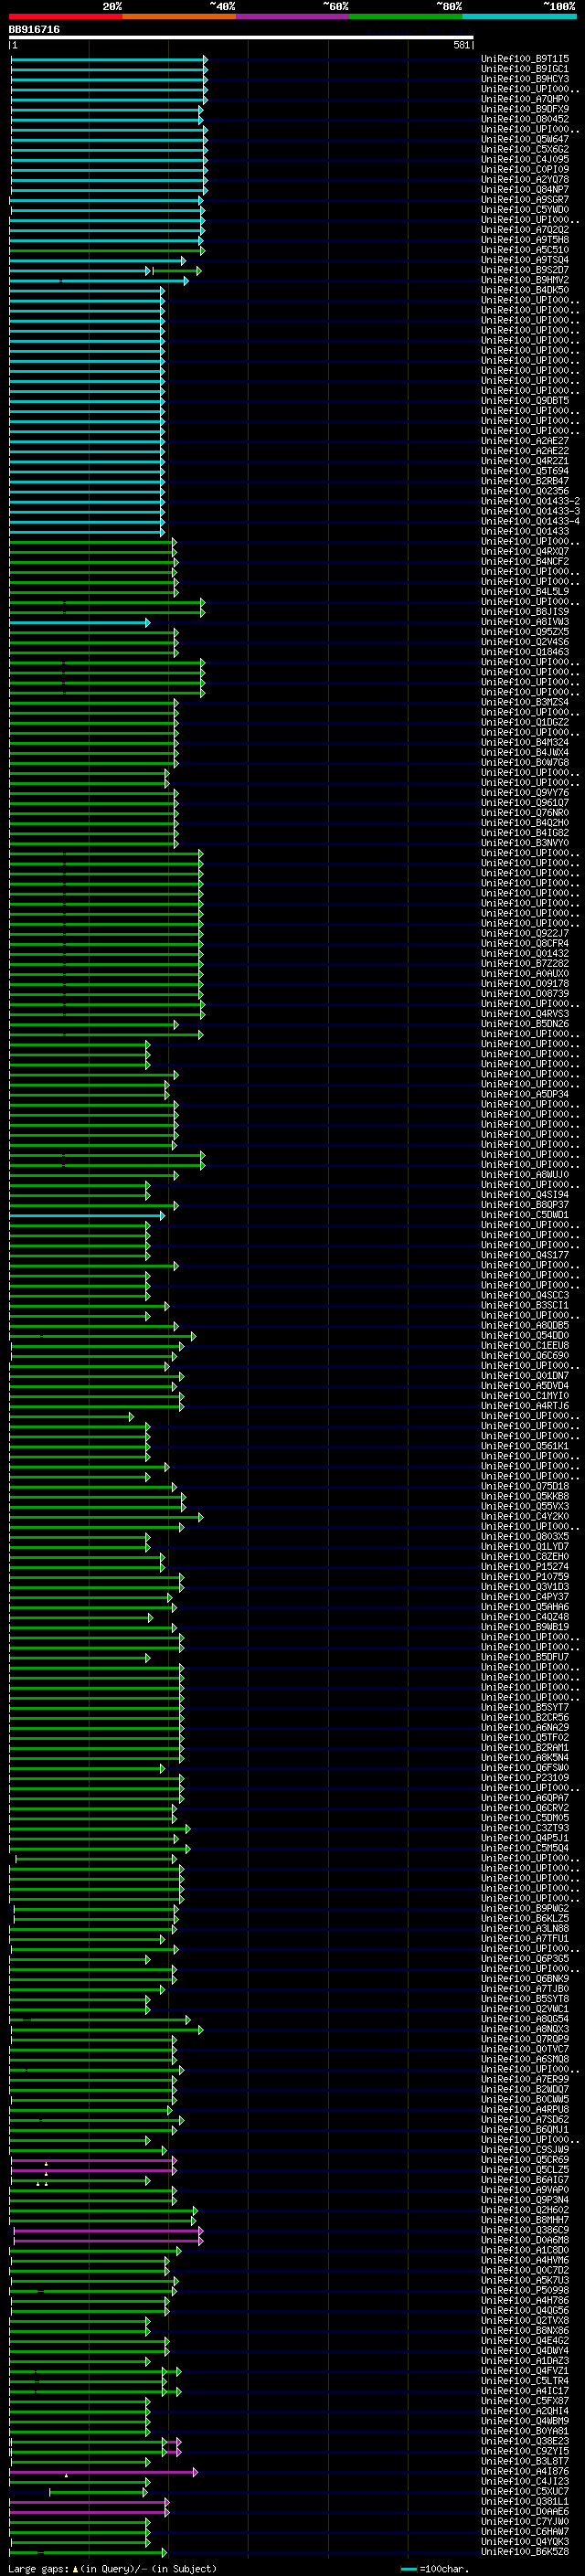Open hit UniRef100_B9IGC1
Image resolution: width=585 pixels, height=2576 pixels.
click(525, 70)
